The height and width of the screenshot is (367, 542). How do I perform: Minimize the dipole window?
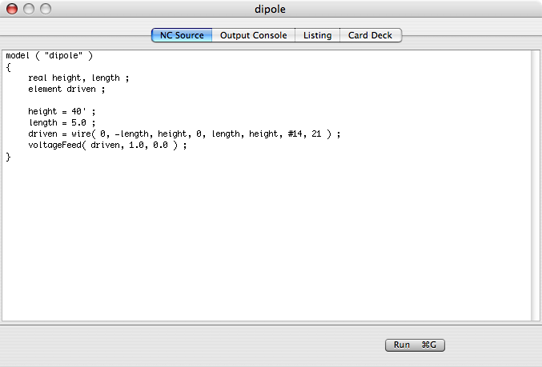(29, 9)
